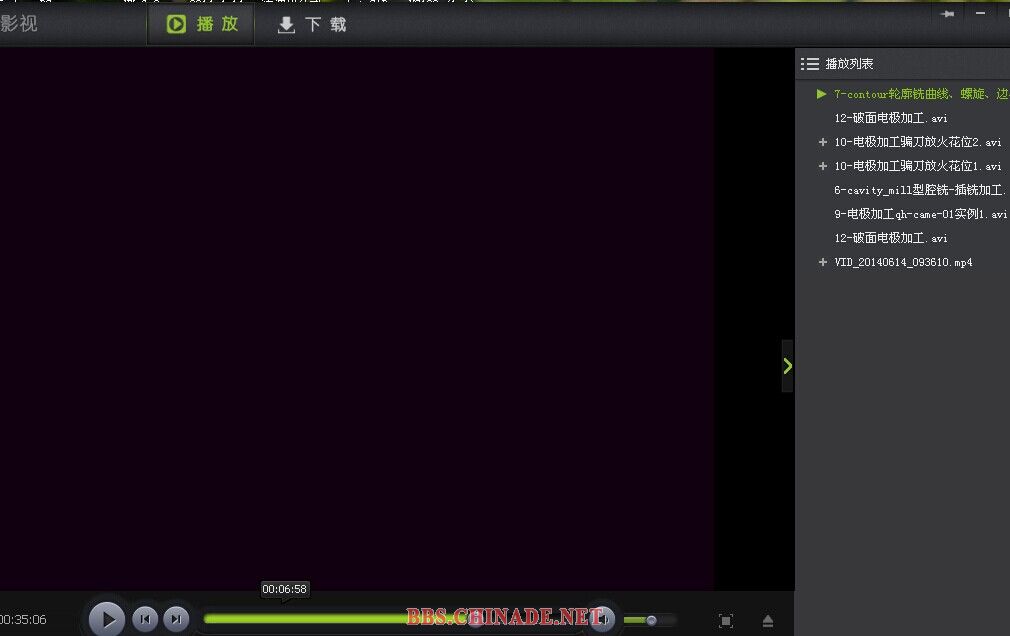1010x636 pixels.
Task: Click the eject/open file icon
Action: (767, 621)
